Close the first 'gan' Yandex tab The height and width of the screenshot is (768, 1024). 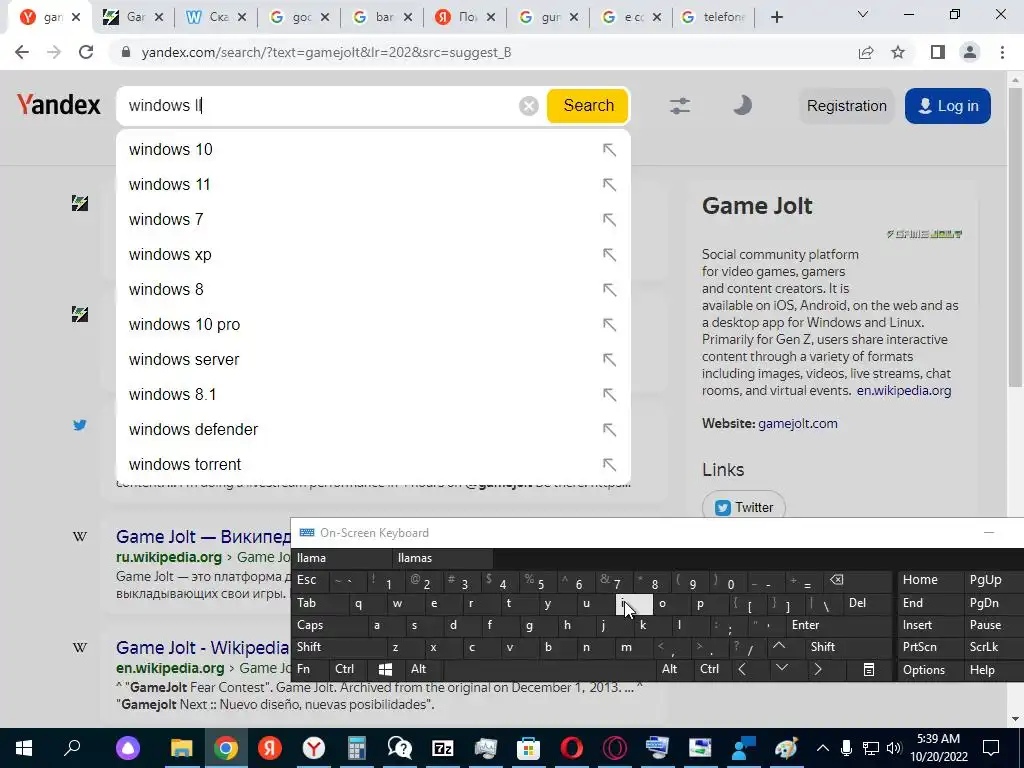pyautogui.click(x=76, y=18)
